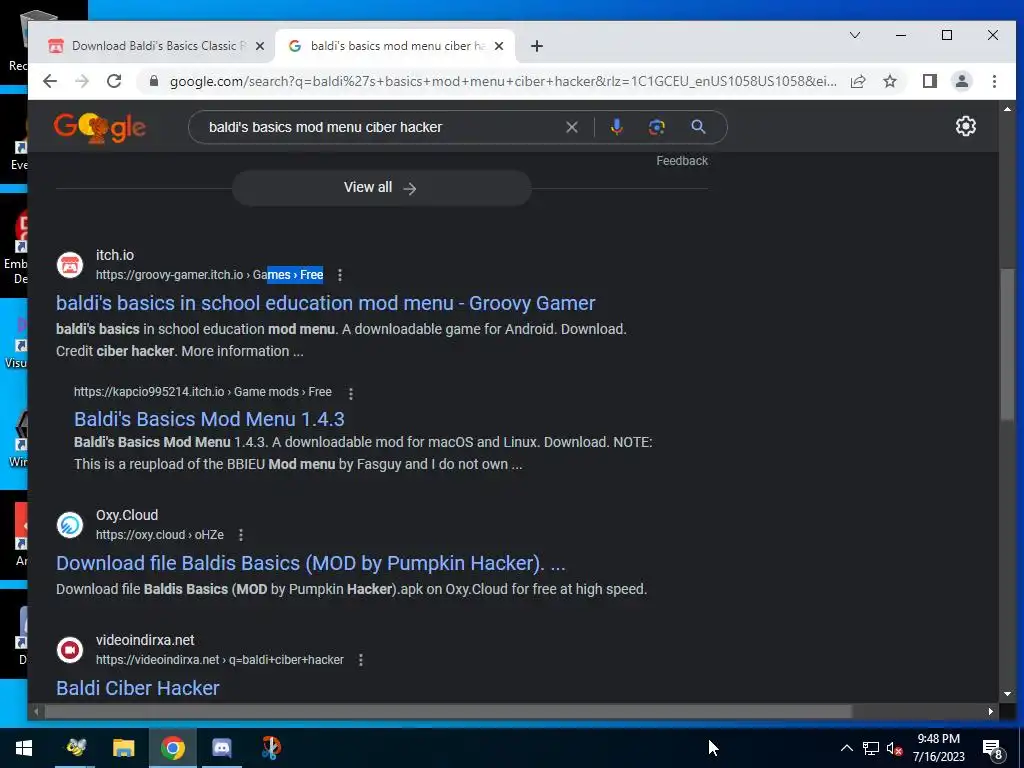Open new tab with plus button
The image size is (1024, 768).
pyautogui.click(x=536, y=46)
